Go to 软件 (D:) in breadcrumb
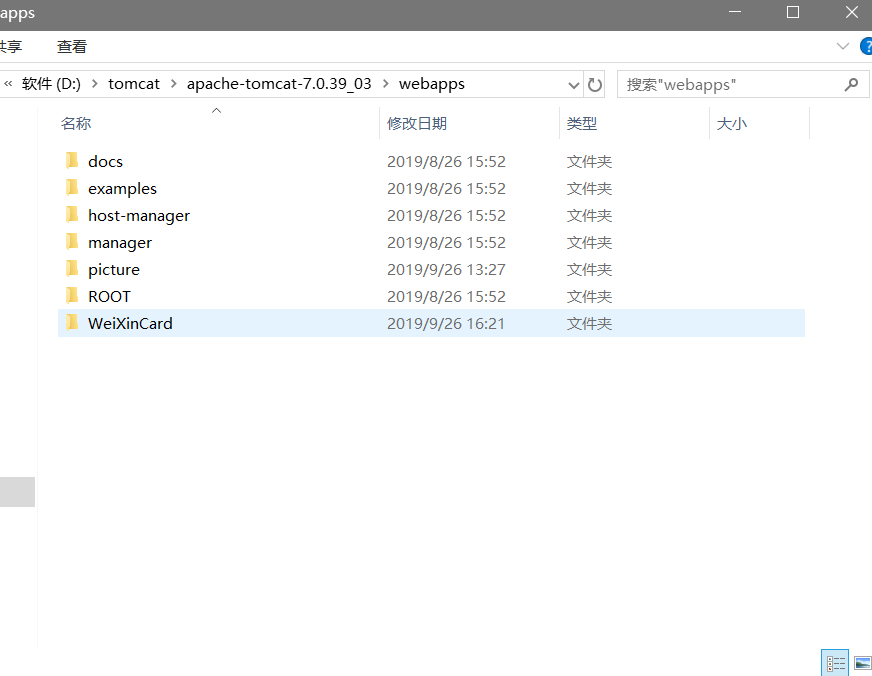Screen dimensions: 872x676 [x=51, y=84]
